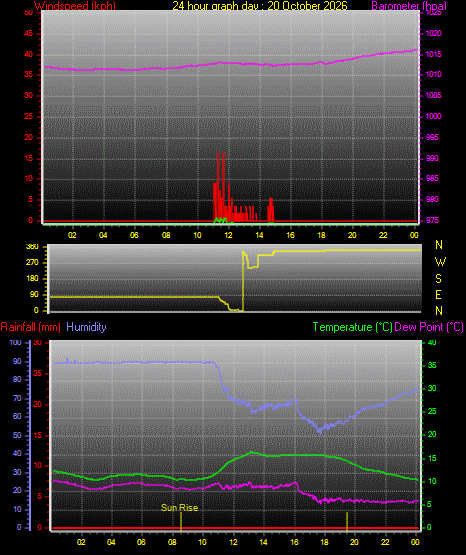Click the 45 value on the windspeed axis
Image resolution: width=466 pixels, height=555 pixels.
tap(29, 34)
